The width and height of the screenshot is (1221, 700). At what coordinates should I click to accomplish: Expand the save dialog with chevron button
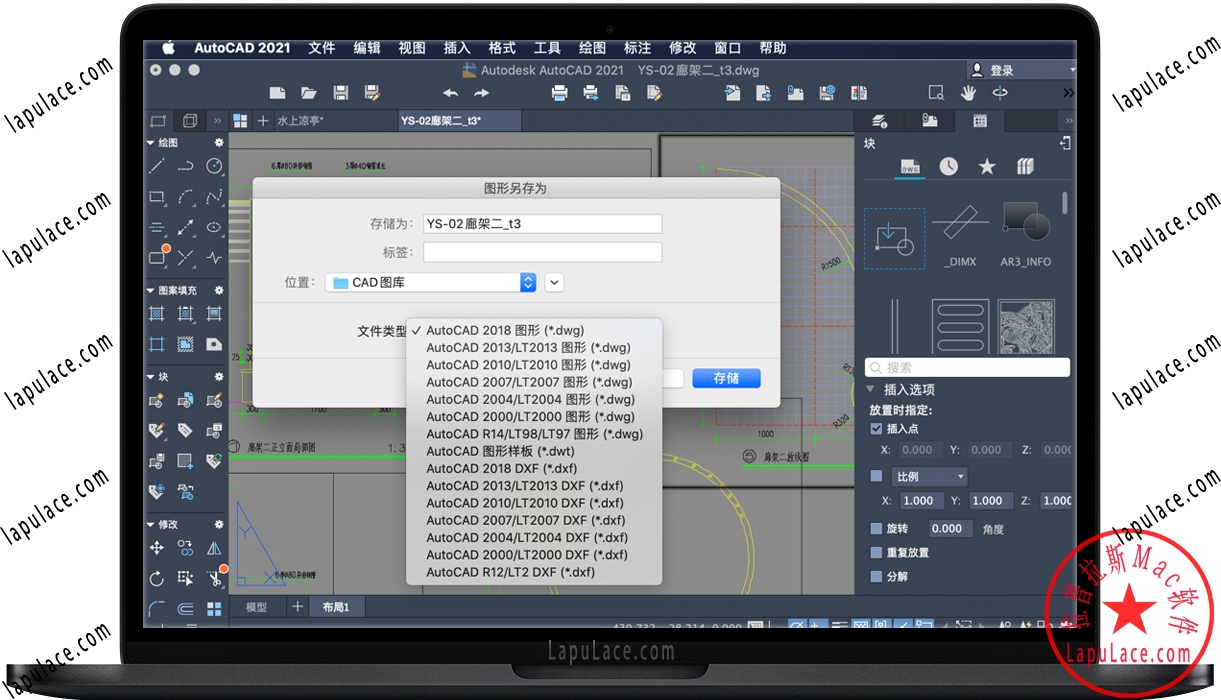(x=554, y=283)
